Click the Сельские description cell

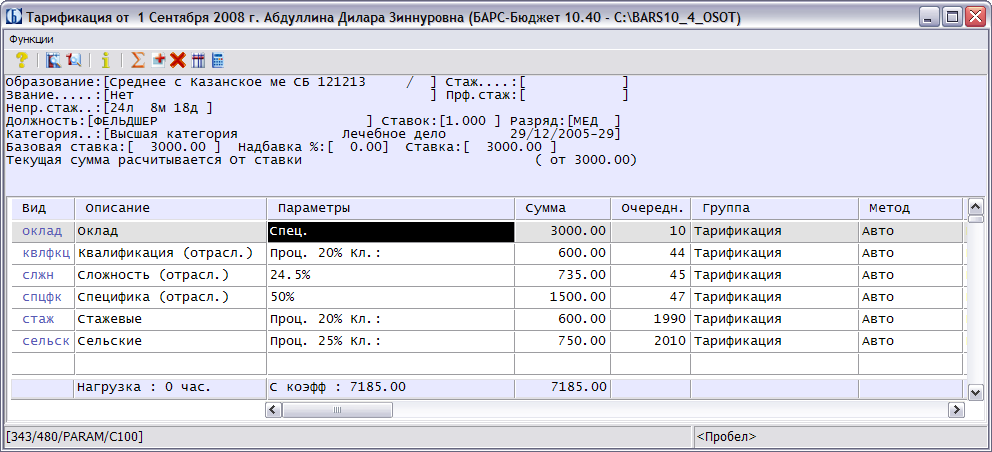170,341
